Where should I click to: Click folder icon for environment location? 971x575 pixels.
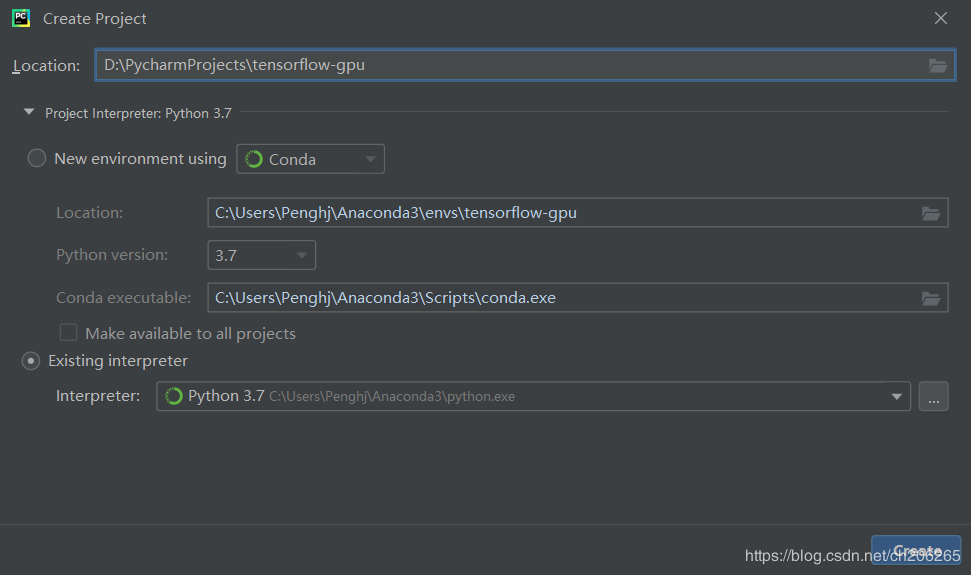[930, 213]
